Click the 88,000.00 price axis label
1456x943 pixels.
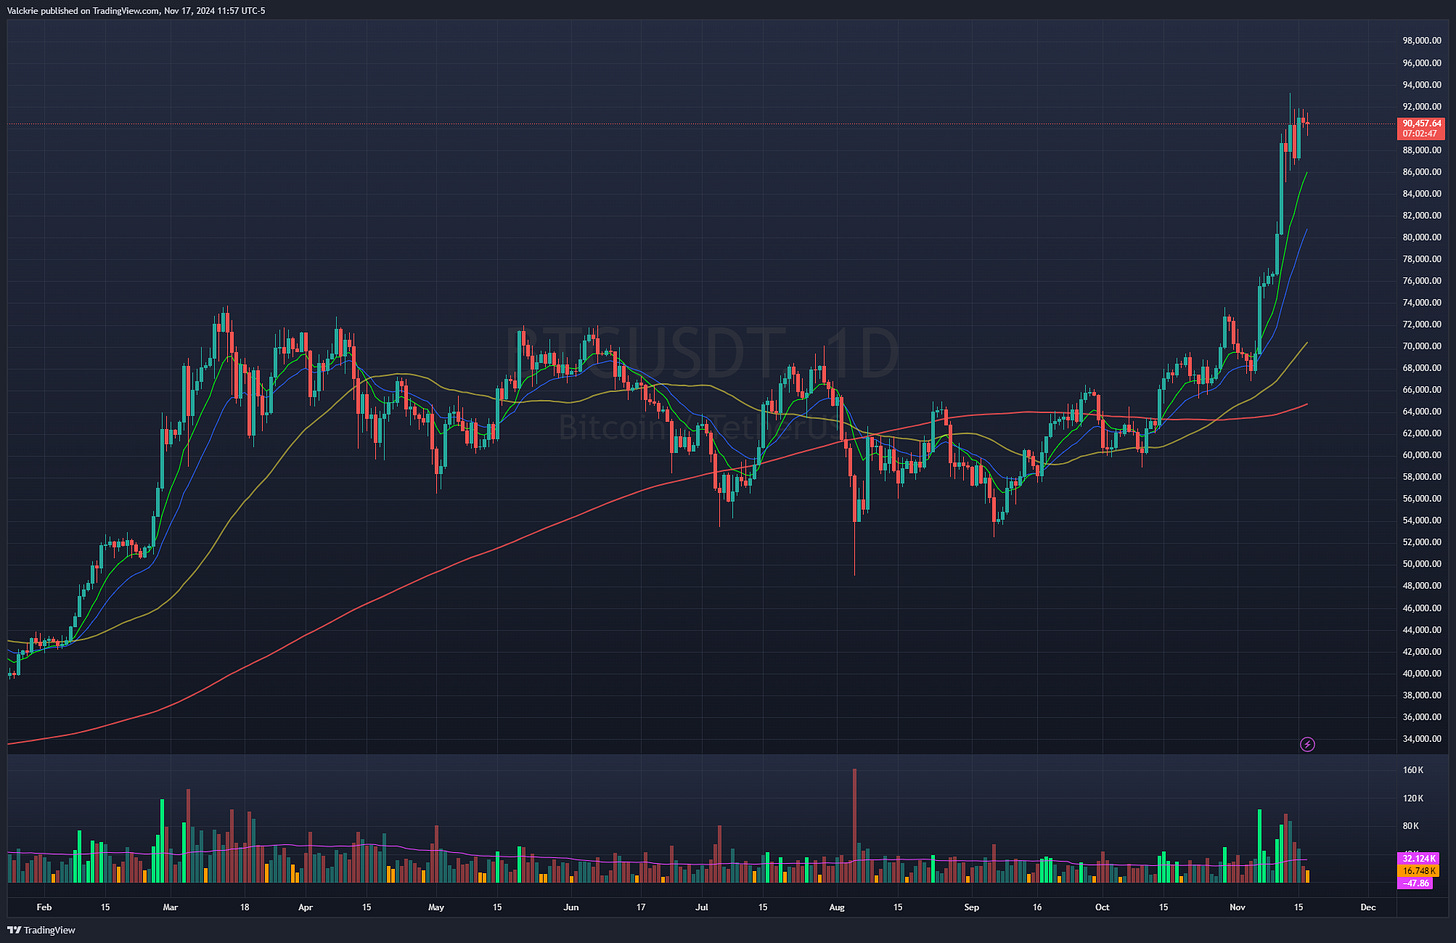(1422, 150)
